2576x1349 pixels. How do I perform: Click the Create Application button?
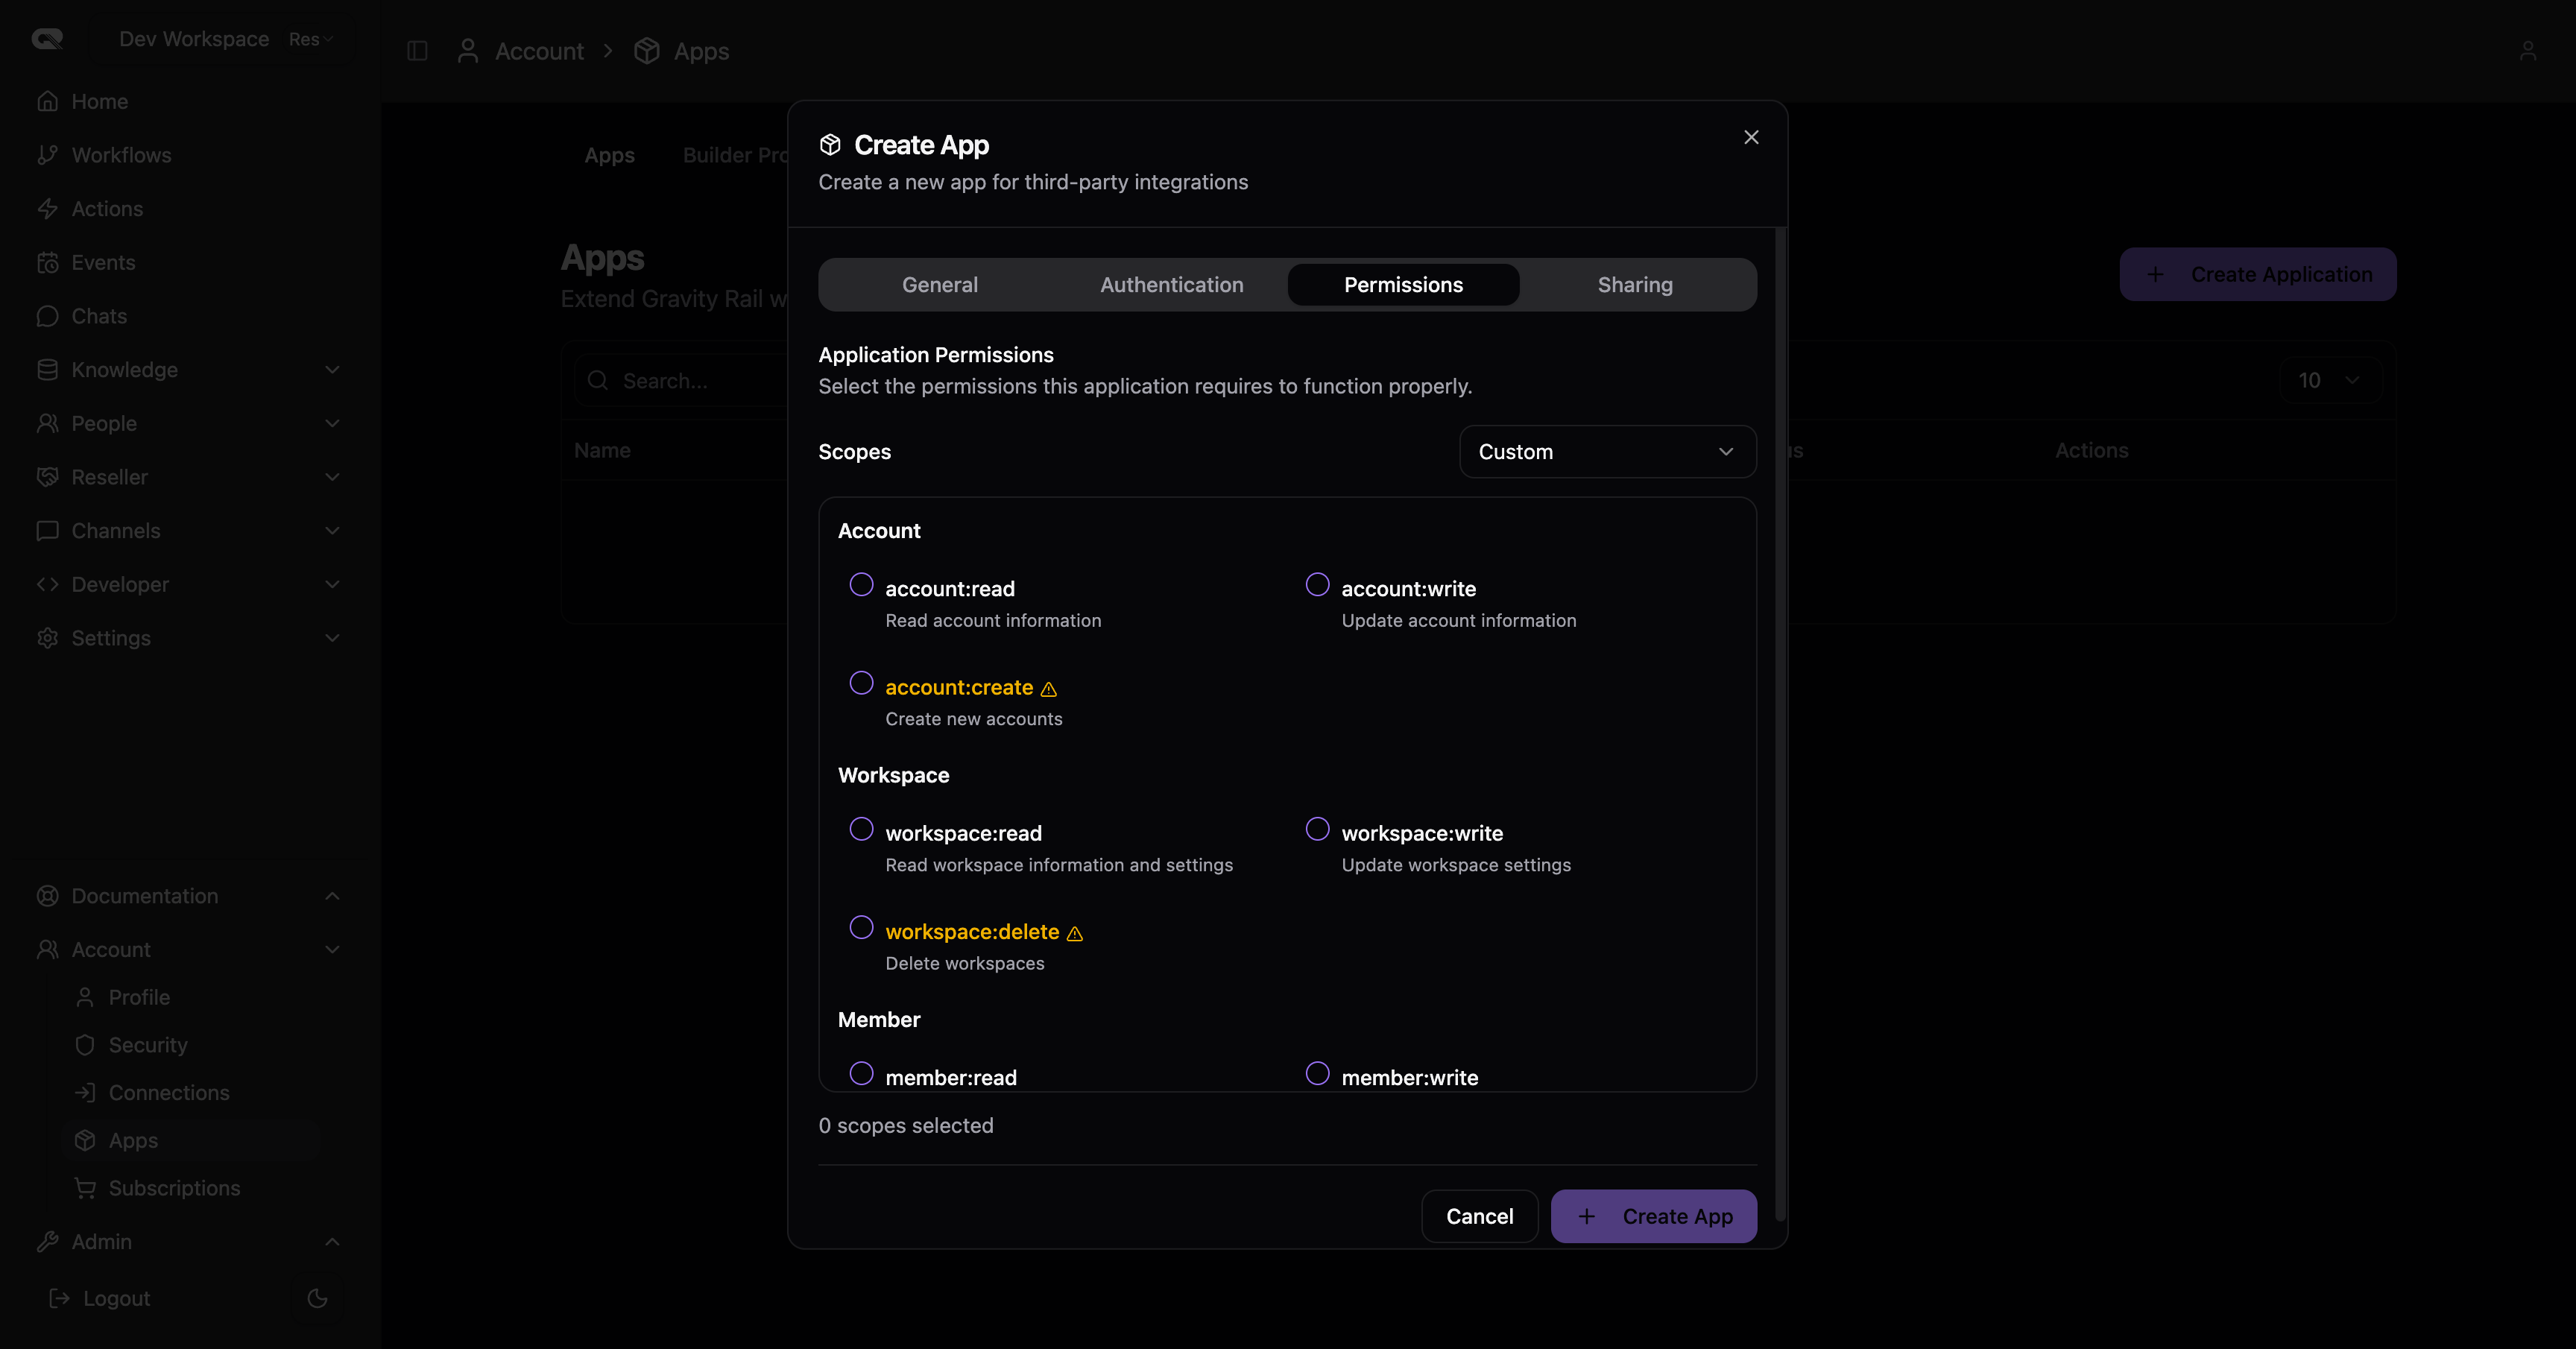pos(2258,274)
